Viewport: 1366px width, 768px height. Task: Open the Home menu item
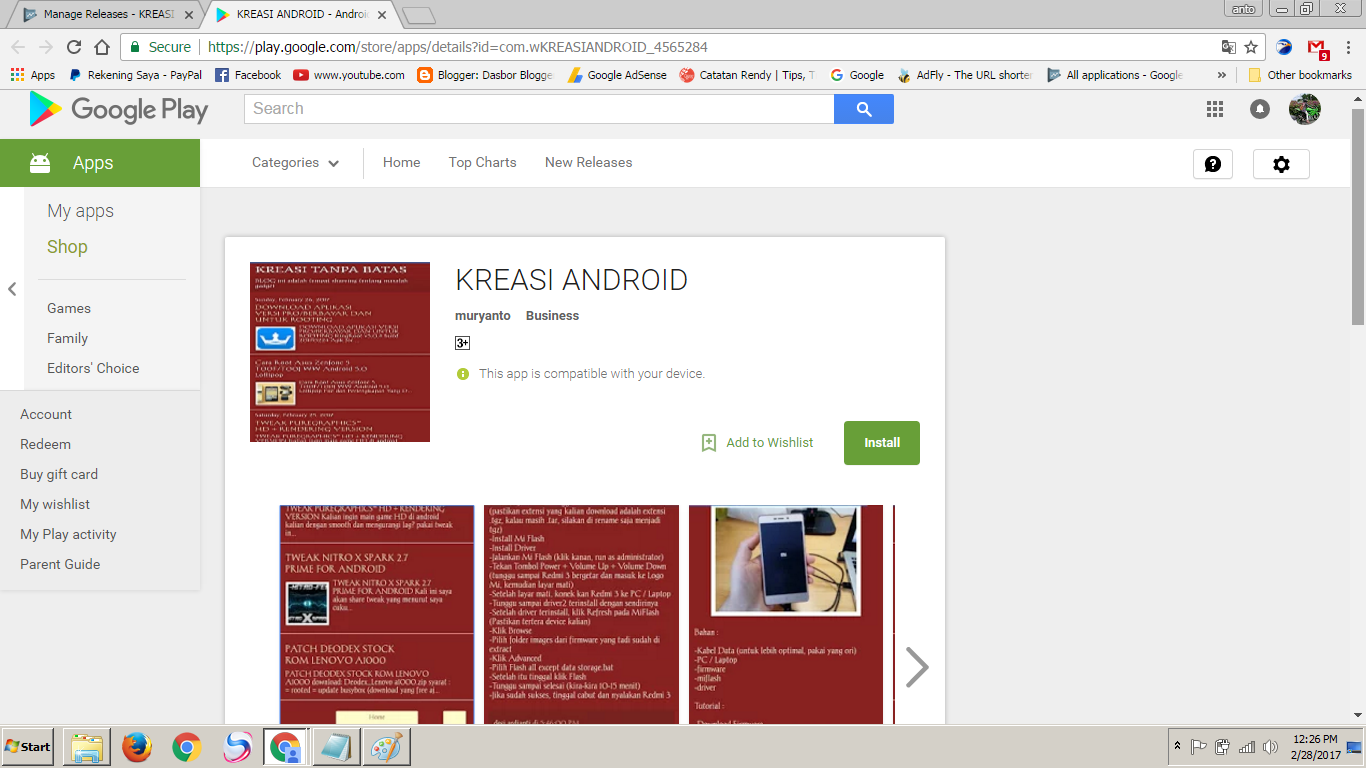[401, 163]
